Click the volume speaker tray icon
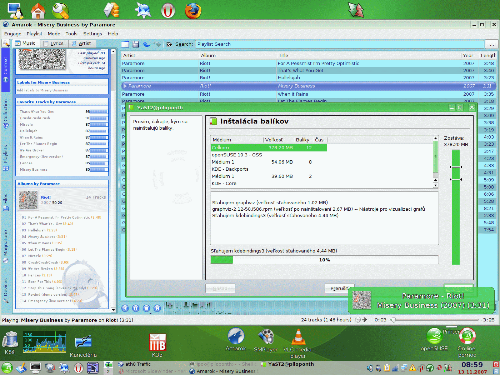500x375 pixels. [370, 368]
